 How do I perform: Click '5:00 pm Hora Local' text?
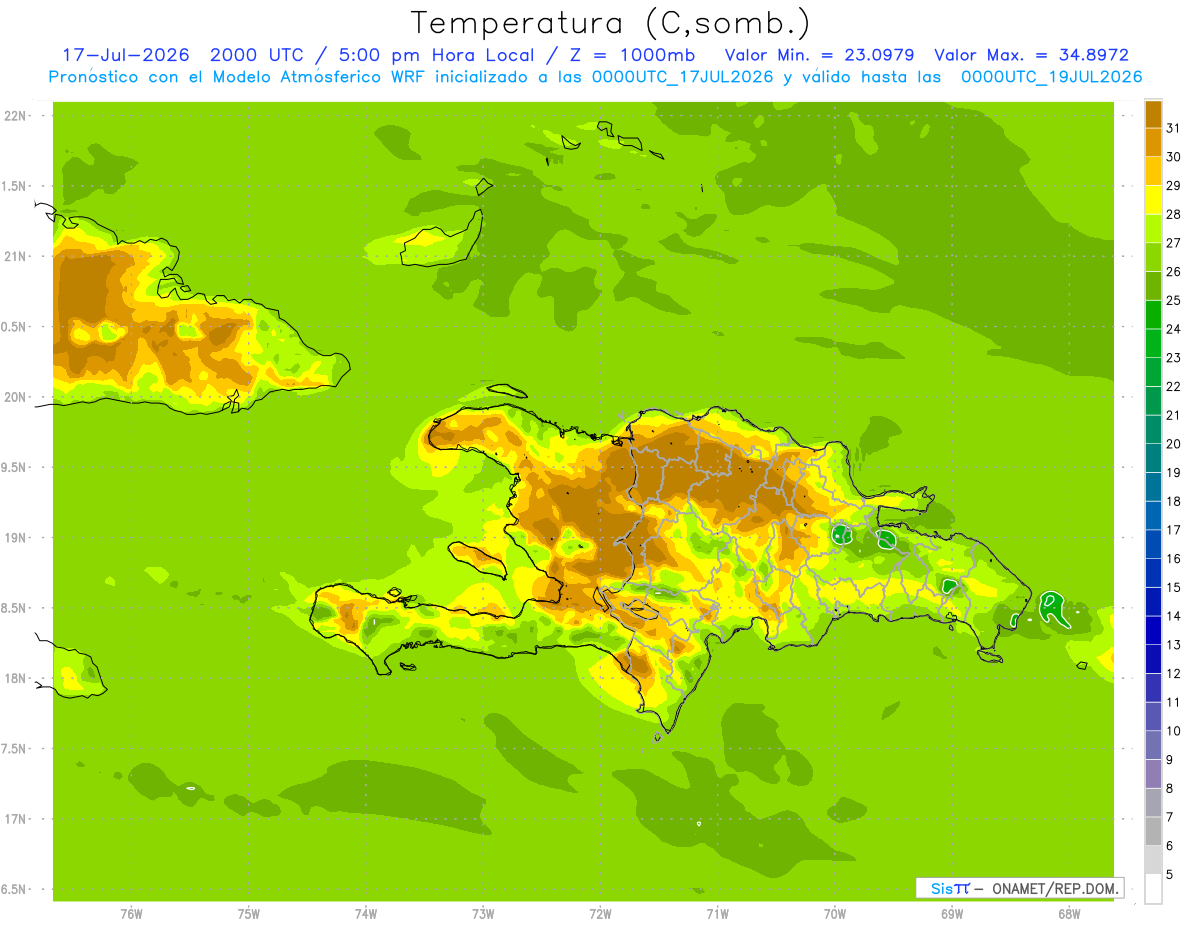tap(436, 55)
